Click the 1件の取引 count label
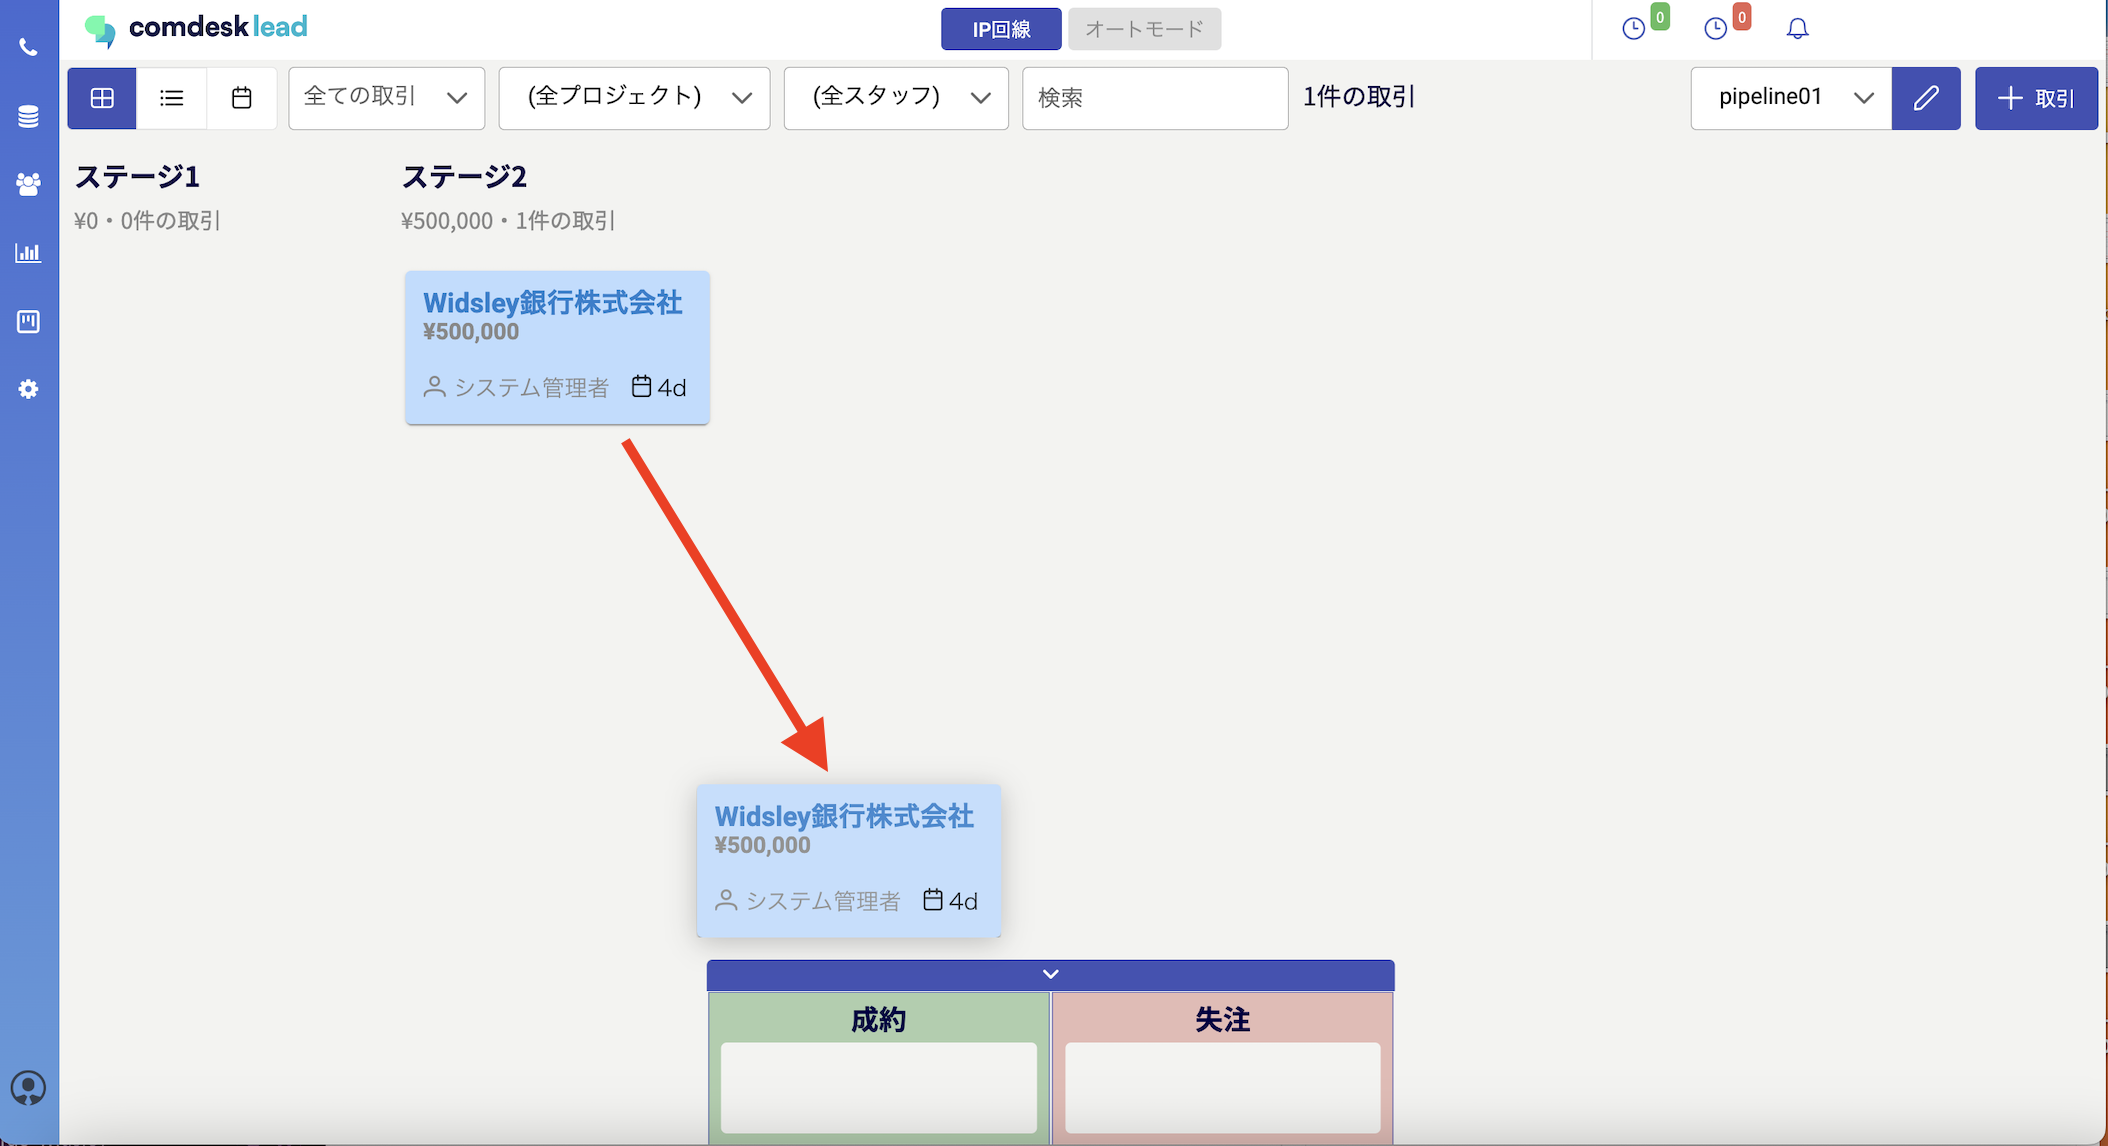Viewport: 2108px width, 1146px height. [1359, 97]
